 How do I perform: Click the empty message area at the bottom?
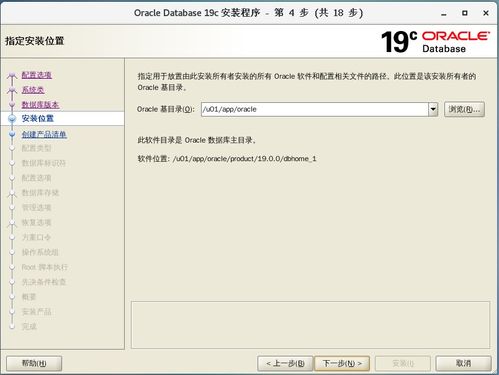click(310, 325)
